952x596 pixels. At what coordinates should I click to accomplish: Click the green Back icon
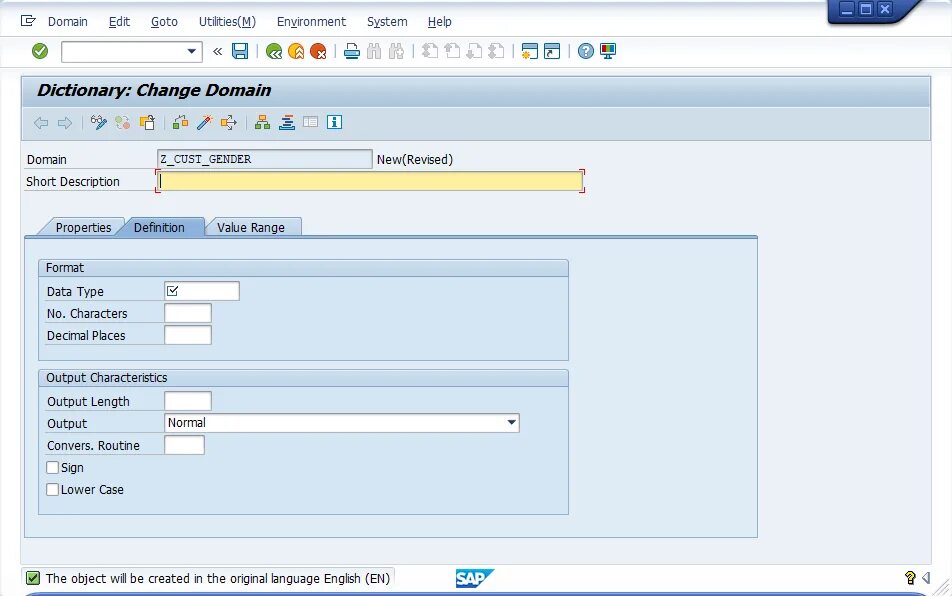[274, 52]
